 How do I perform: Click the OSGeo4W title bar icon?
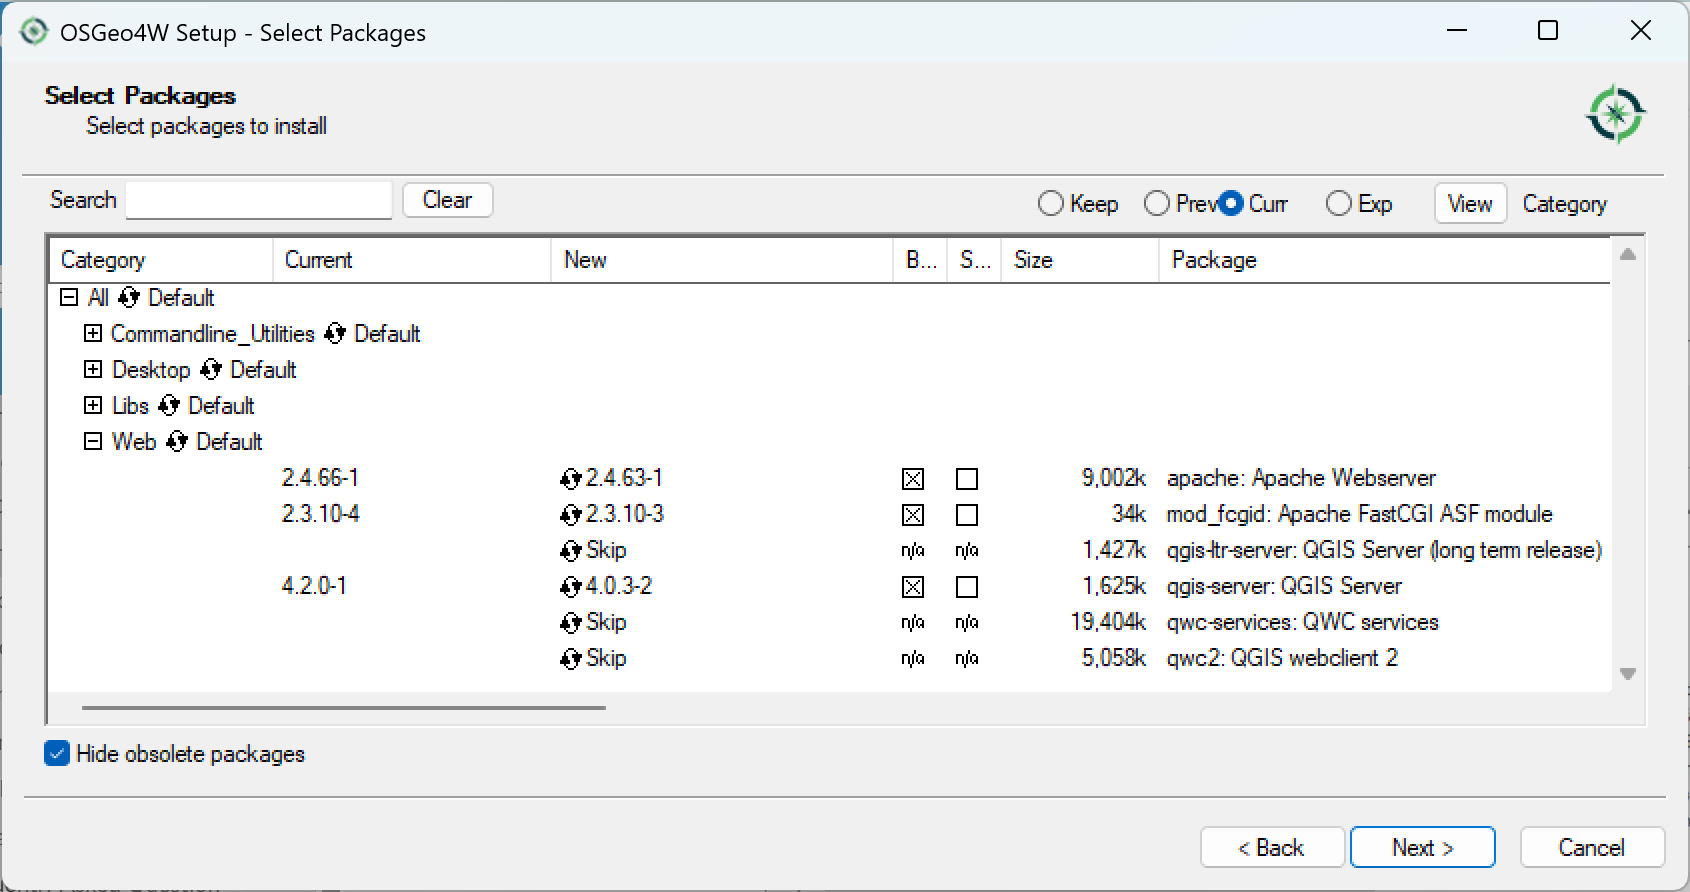coord(33,32)
